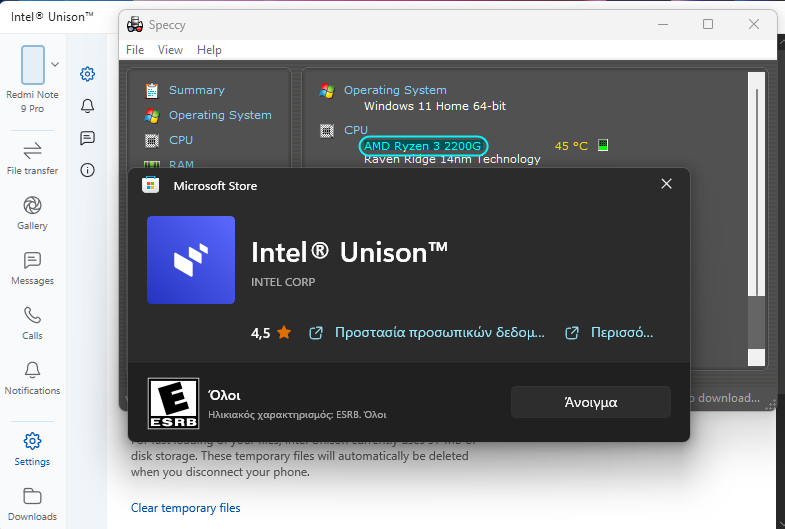Select the notification settings bell icon
The width and height of the screenshot is (785, 529).
coord(88,106)
